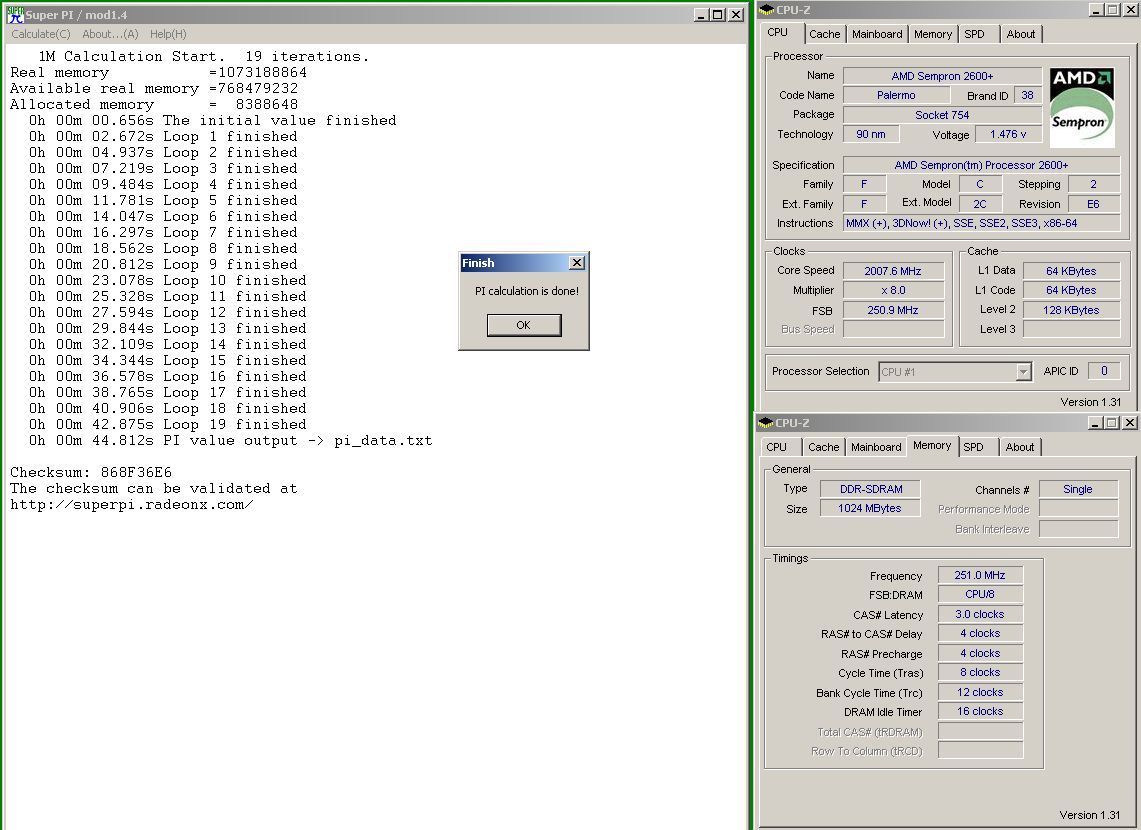Switch to SPD tab in upper CPU-Z
The image size is (1141, 830).
pos(974,34)
